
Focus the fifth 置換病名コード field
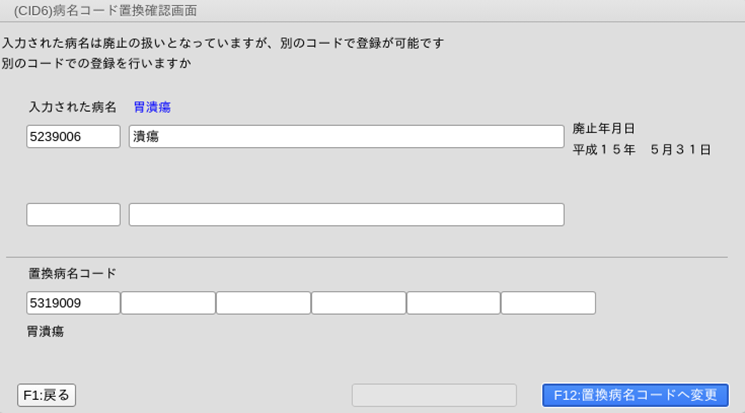453,303
